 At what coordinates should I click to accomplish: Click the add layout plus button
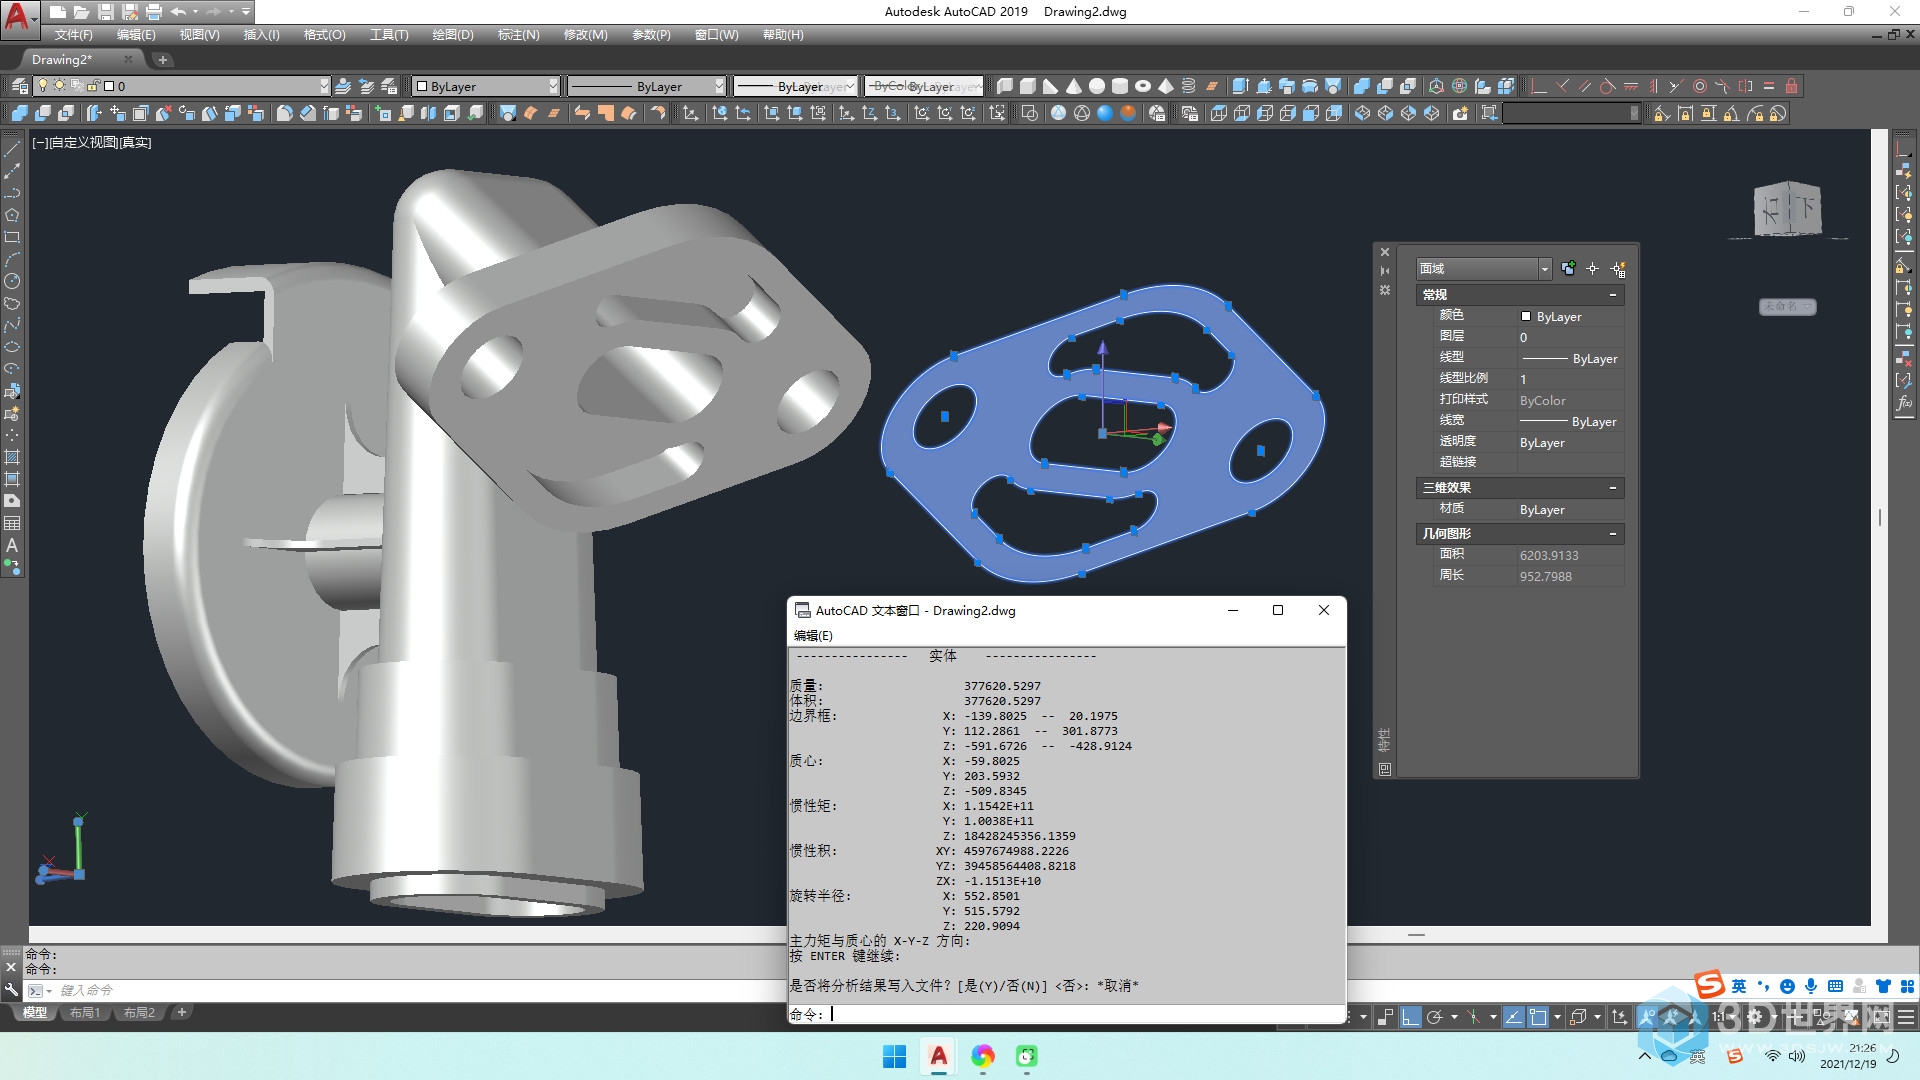181,1012
